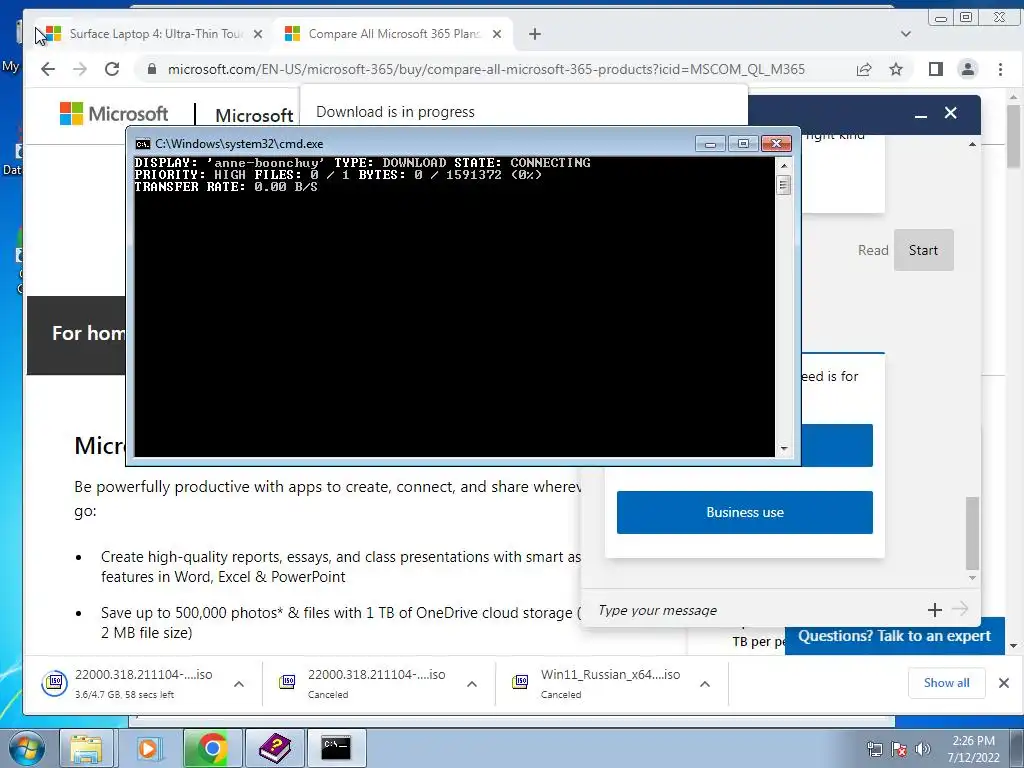
Task: Close the Surface Laptop 4 tab
Action: [x=258, y=34]
